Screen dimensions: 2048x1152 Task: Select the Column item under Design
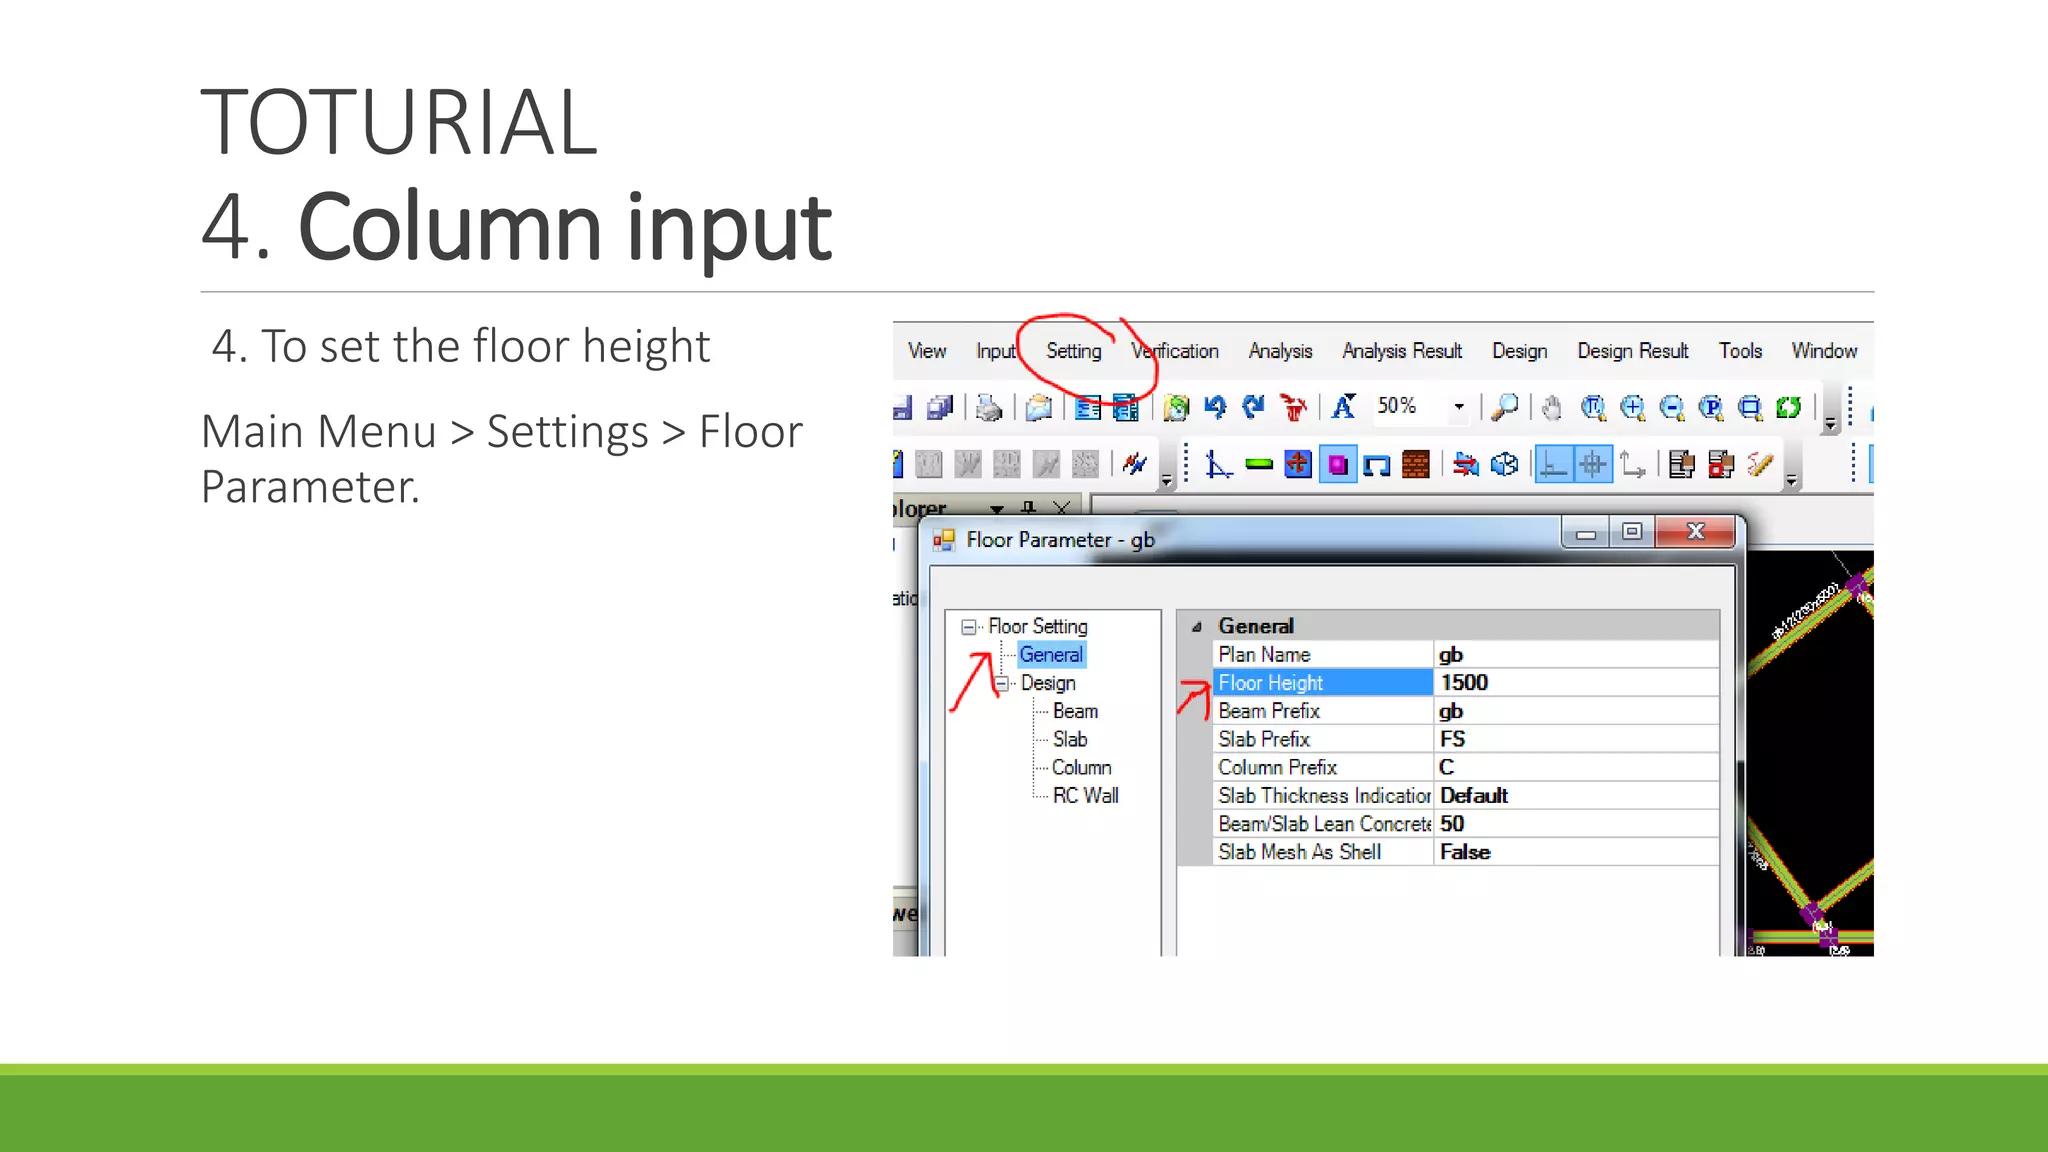tap(1081, 767)
